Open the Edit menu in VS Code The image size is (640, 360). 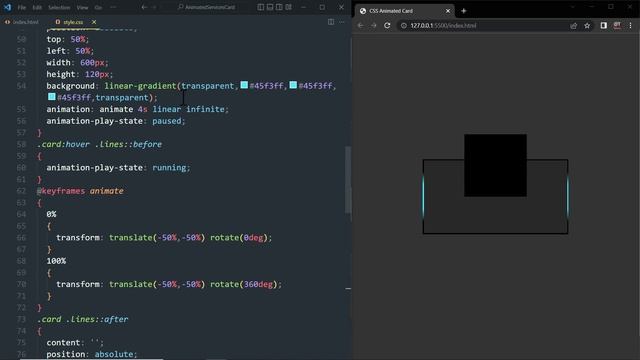(x=37, y=7)
